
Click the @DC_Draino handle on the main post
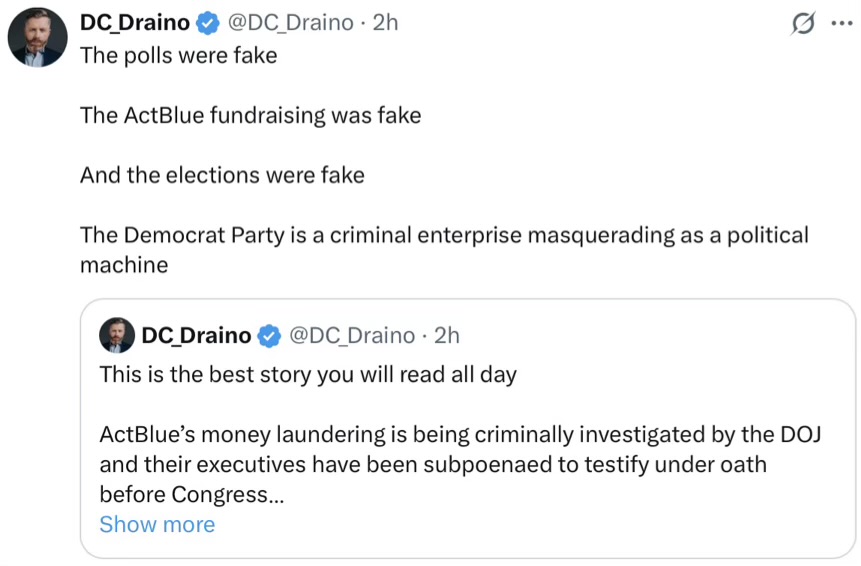290,23
